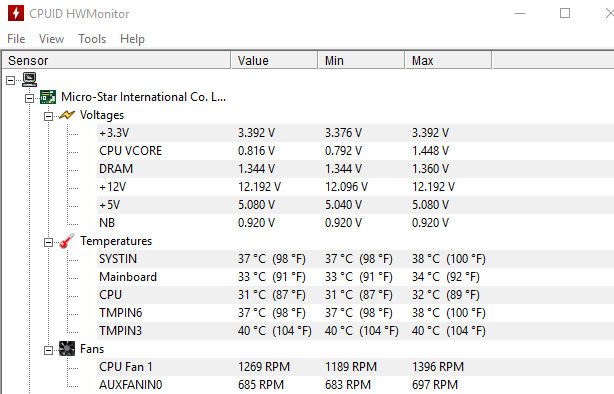614x394 pixels.
Task: Collapse the Fans section
Action: [x=48, y=350]
